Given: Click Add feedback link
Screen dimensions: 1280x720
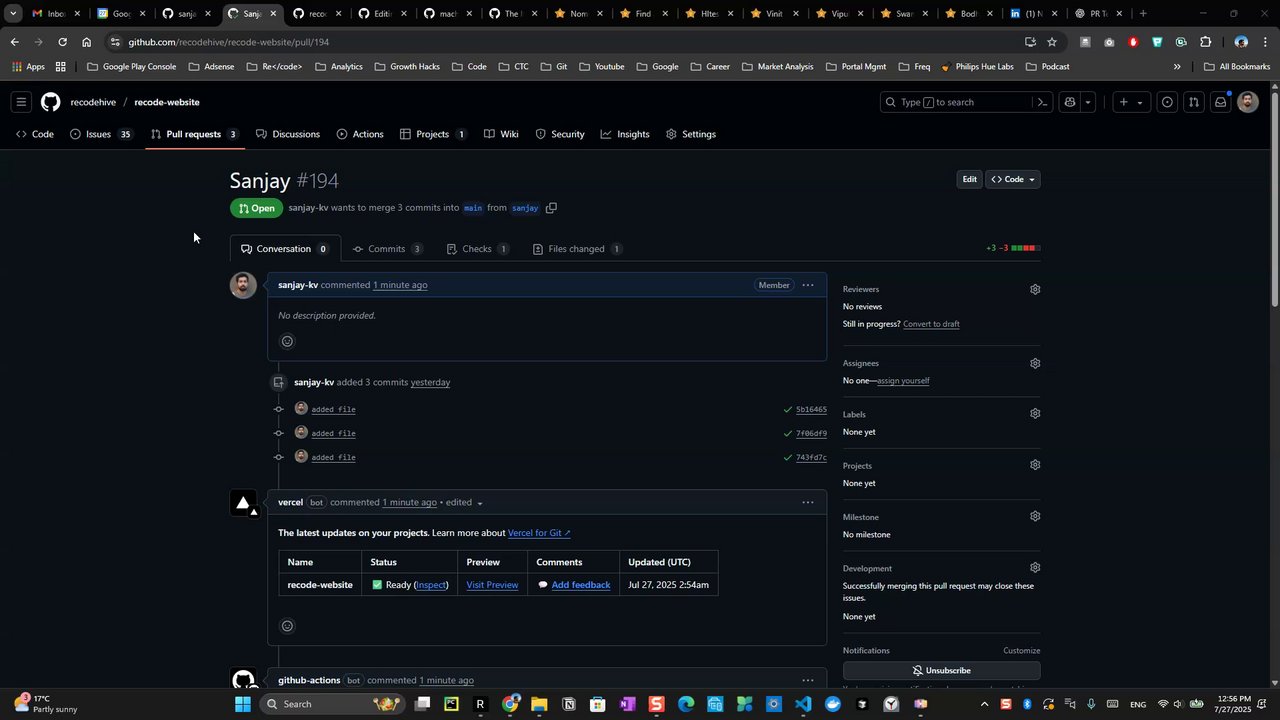Looking at the screenshot, I should [x=580, y=585].
